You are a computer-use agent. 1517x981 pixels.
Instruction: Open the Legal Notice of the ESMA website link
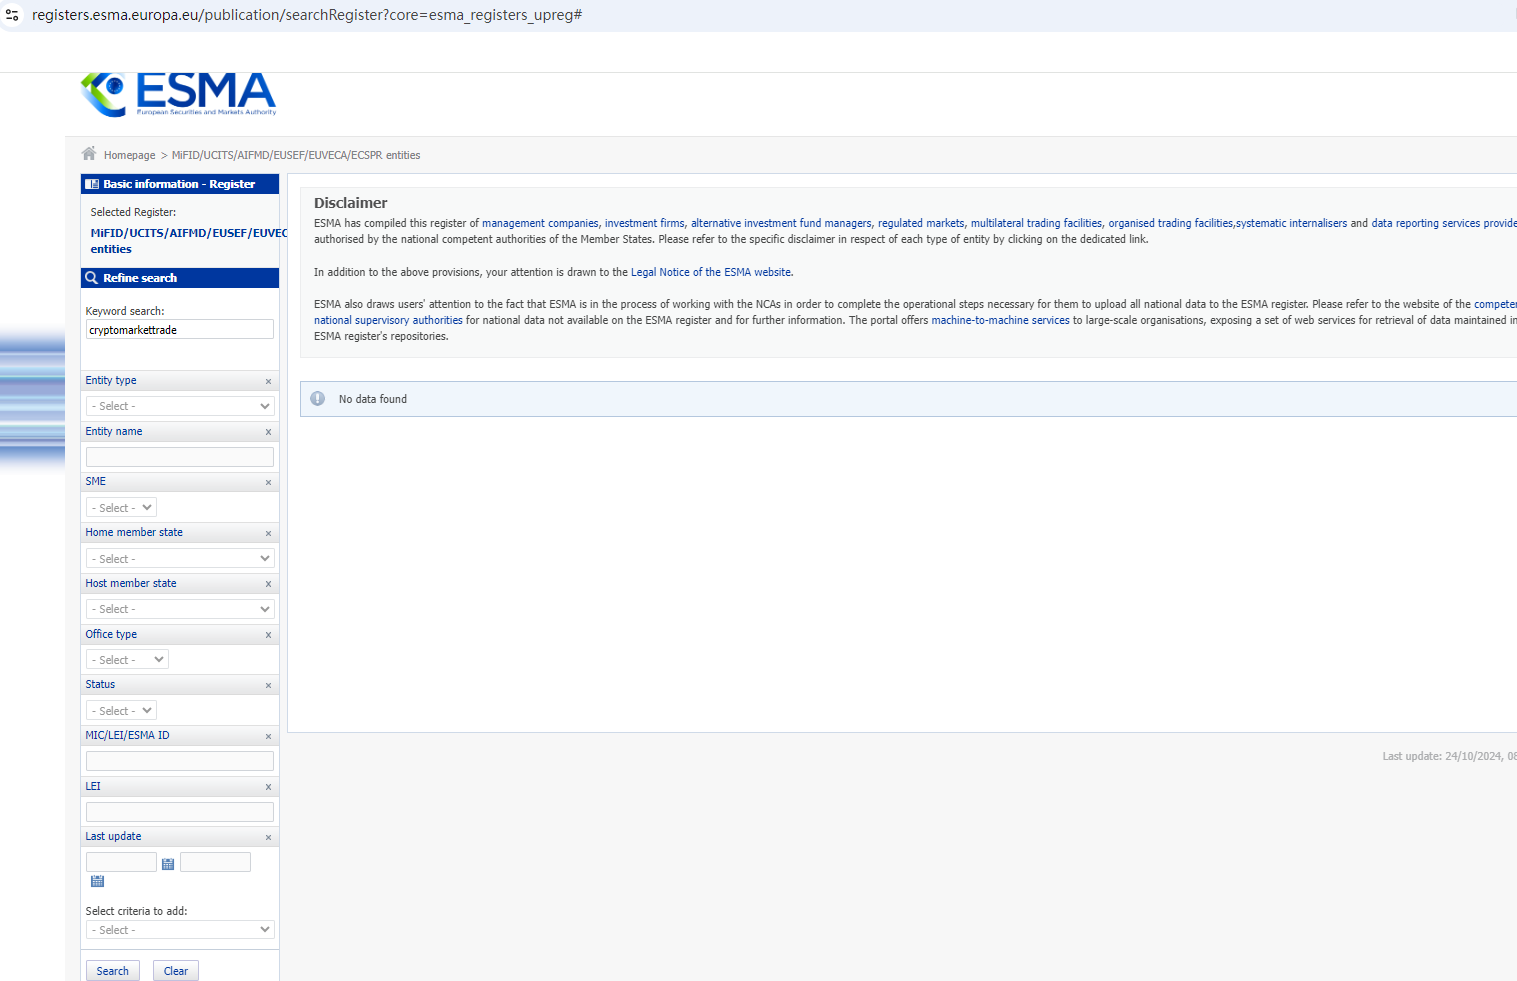pyautogui.click(x=710, y=272)
